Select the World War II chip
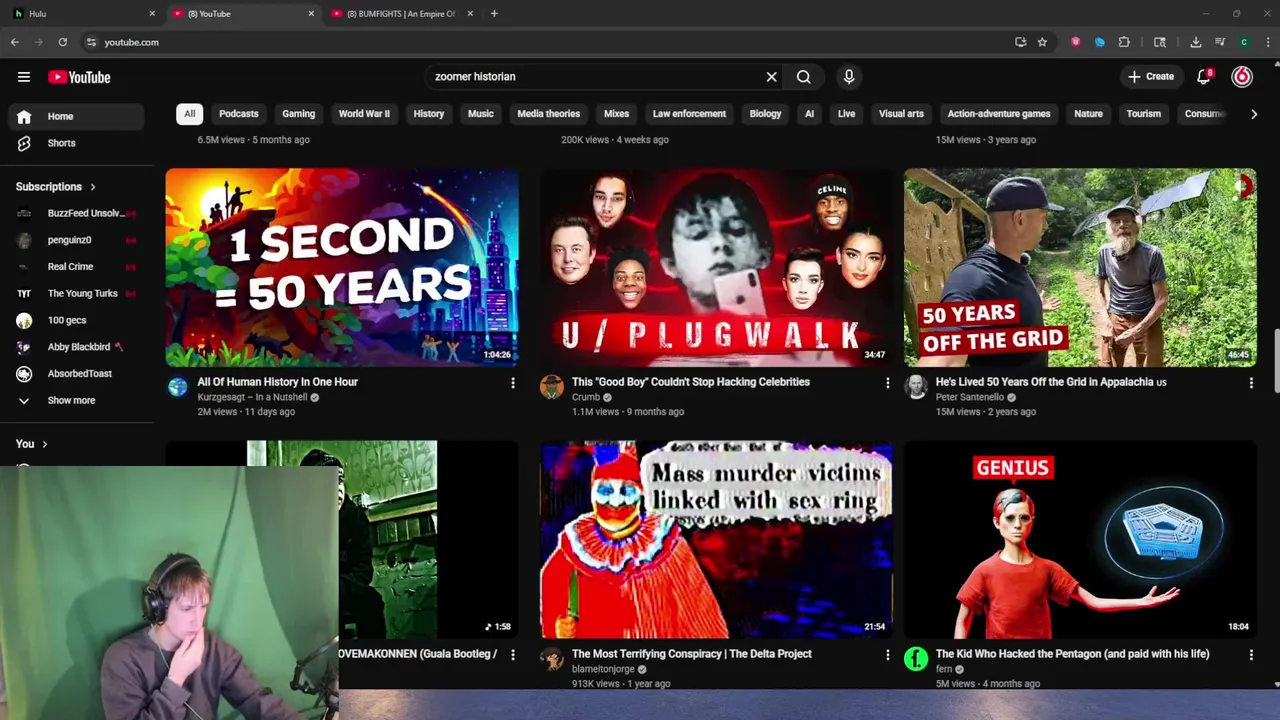This screenshot has width=1280, height=720. (364, 114)
